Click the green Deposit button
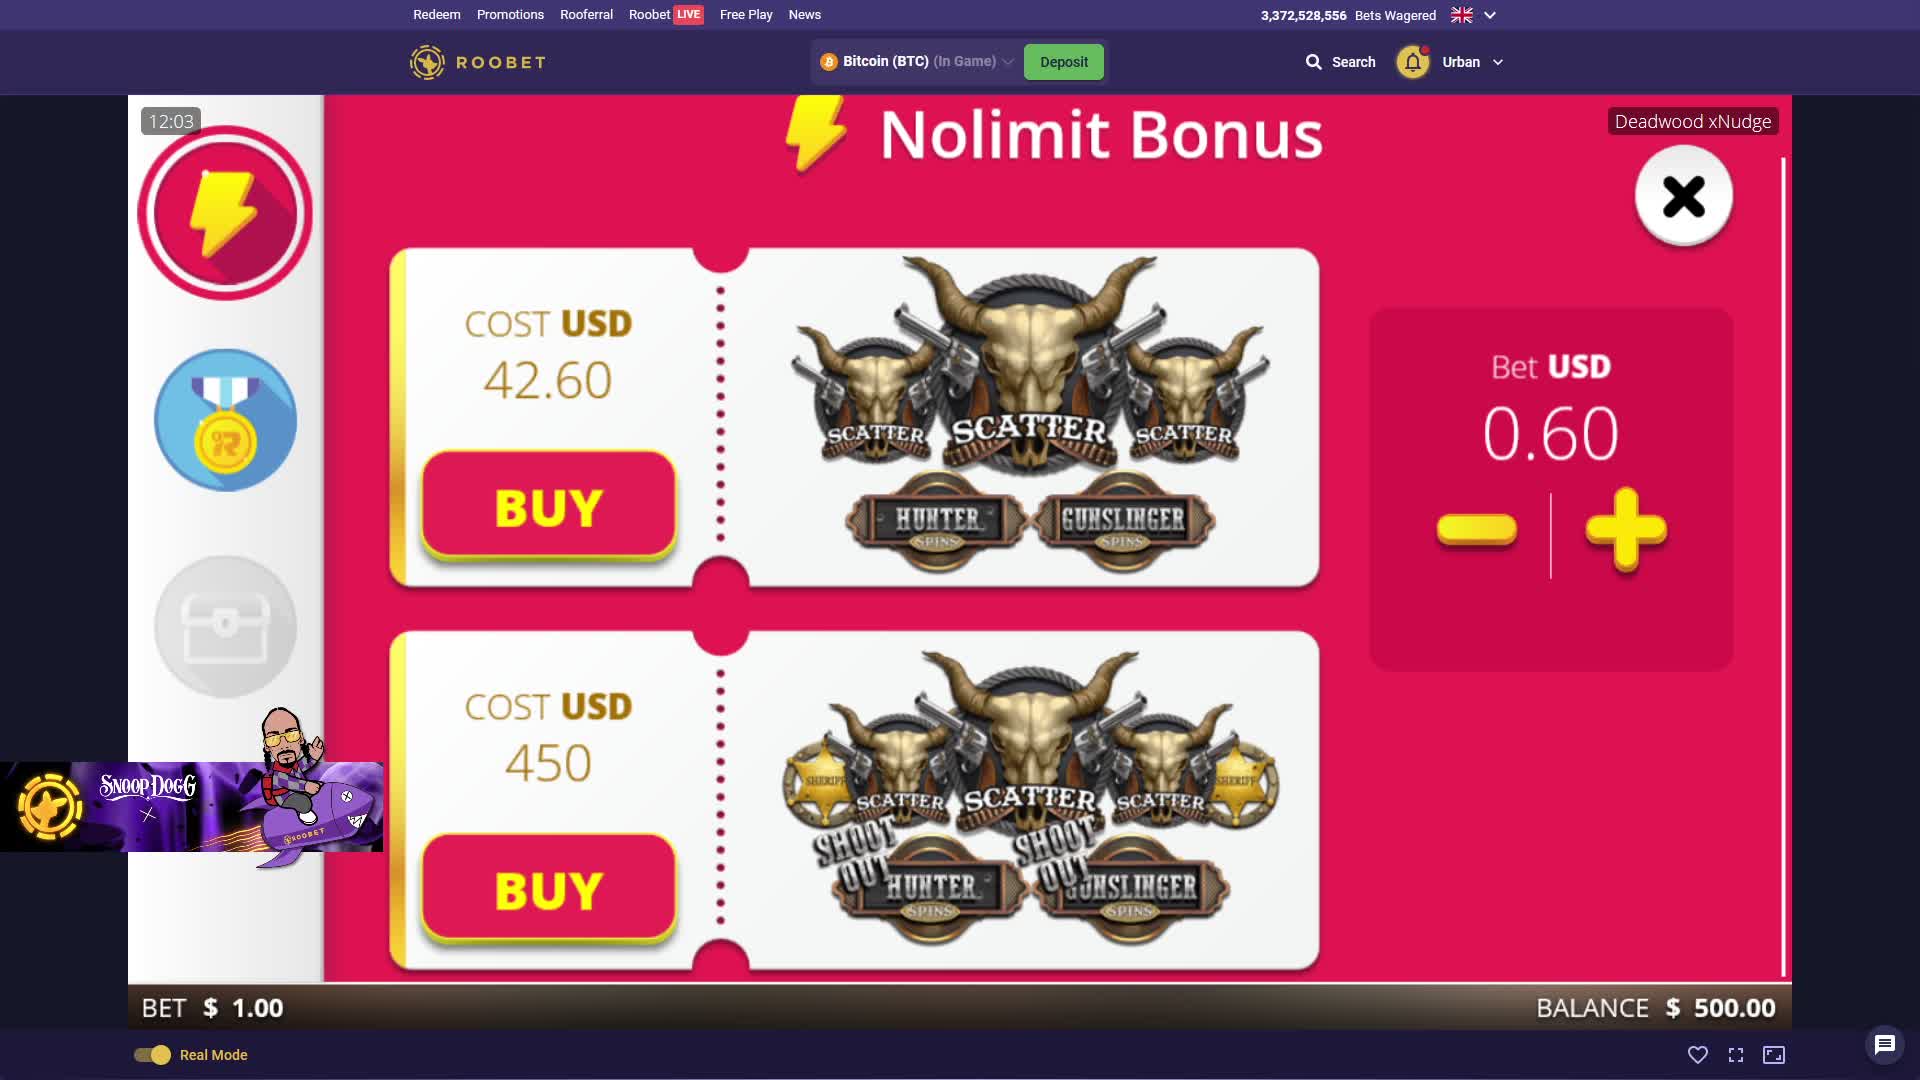This screenshot has height=1080, width=1920. pos(1064,62)
